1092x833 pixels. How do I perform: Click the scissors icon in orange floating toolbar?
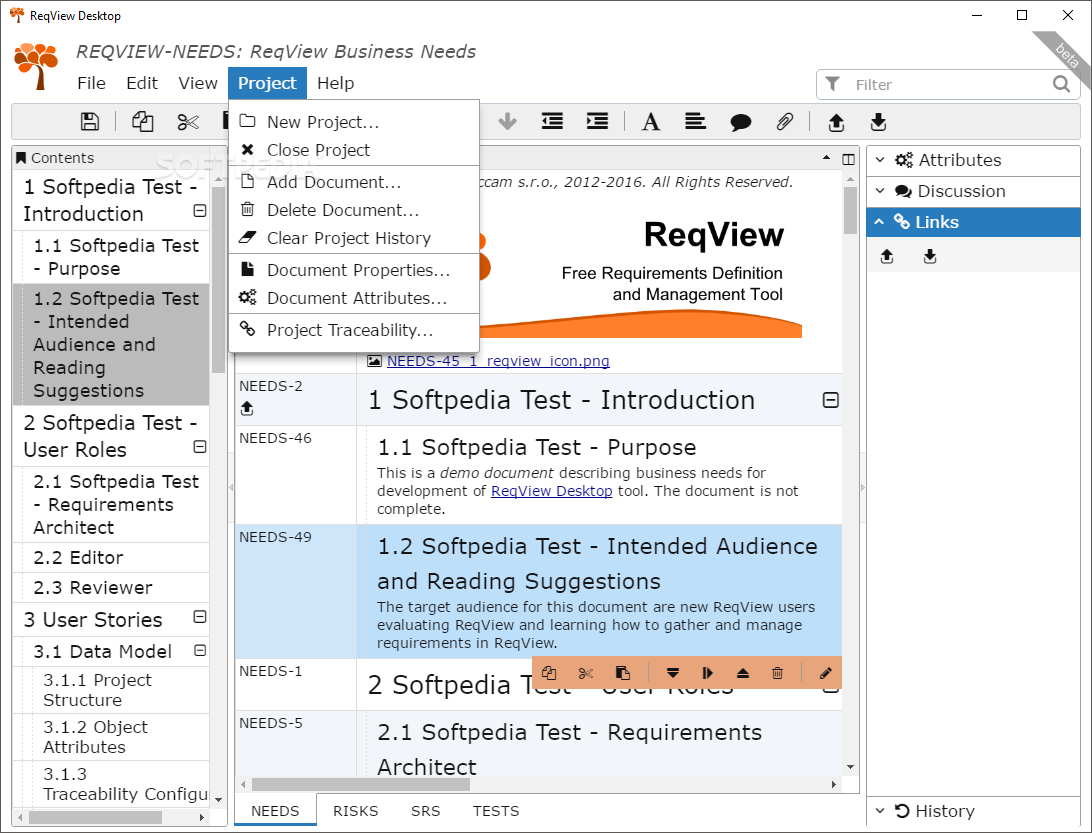point(586,673)
